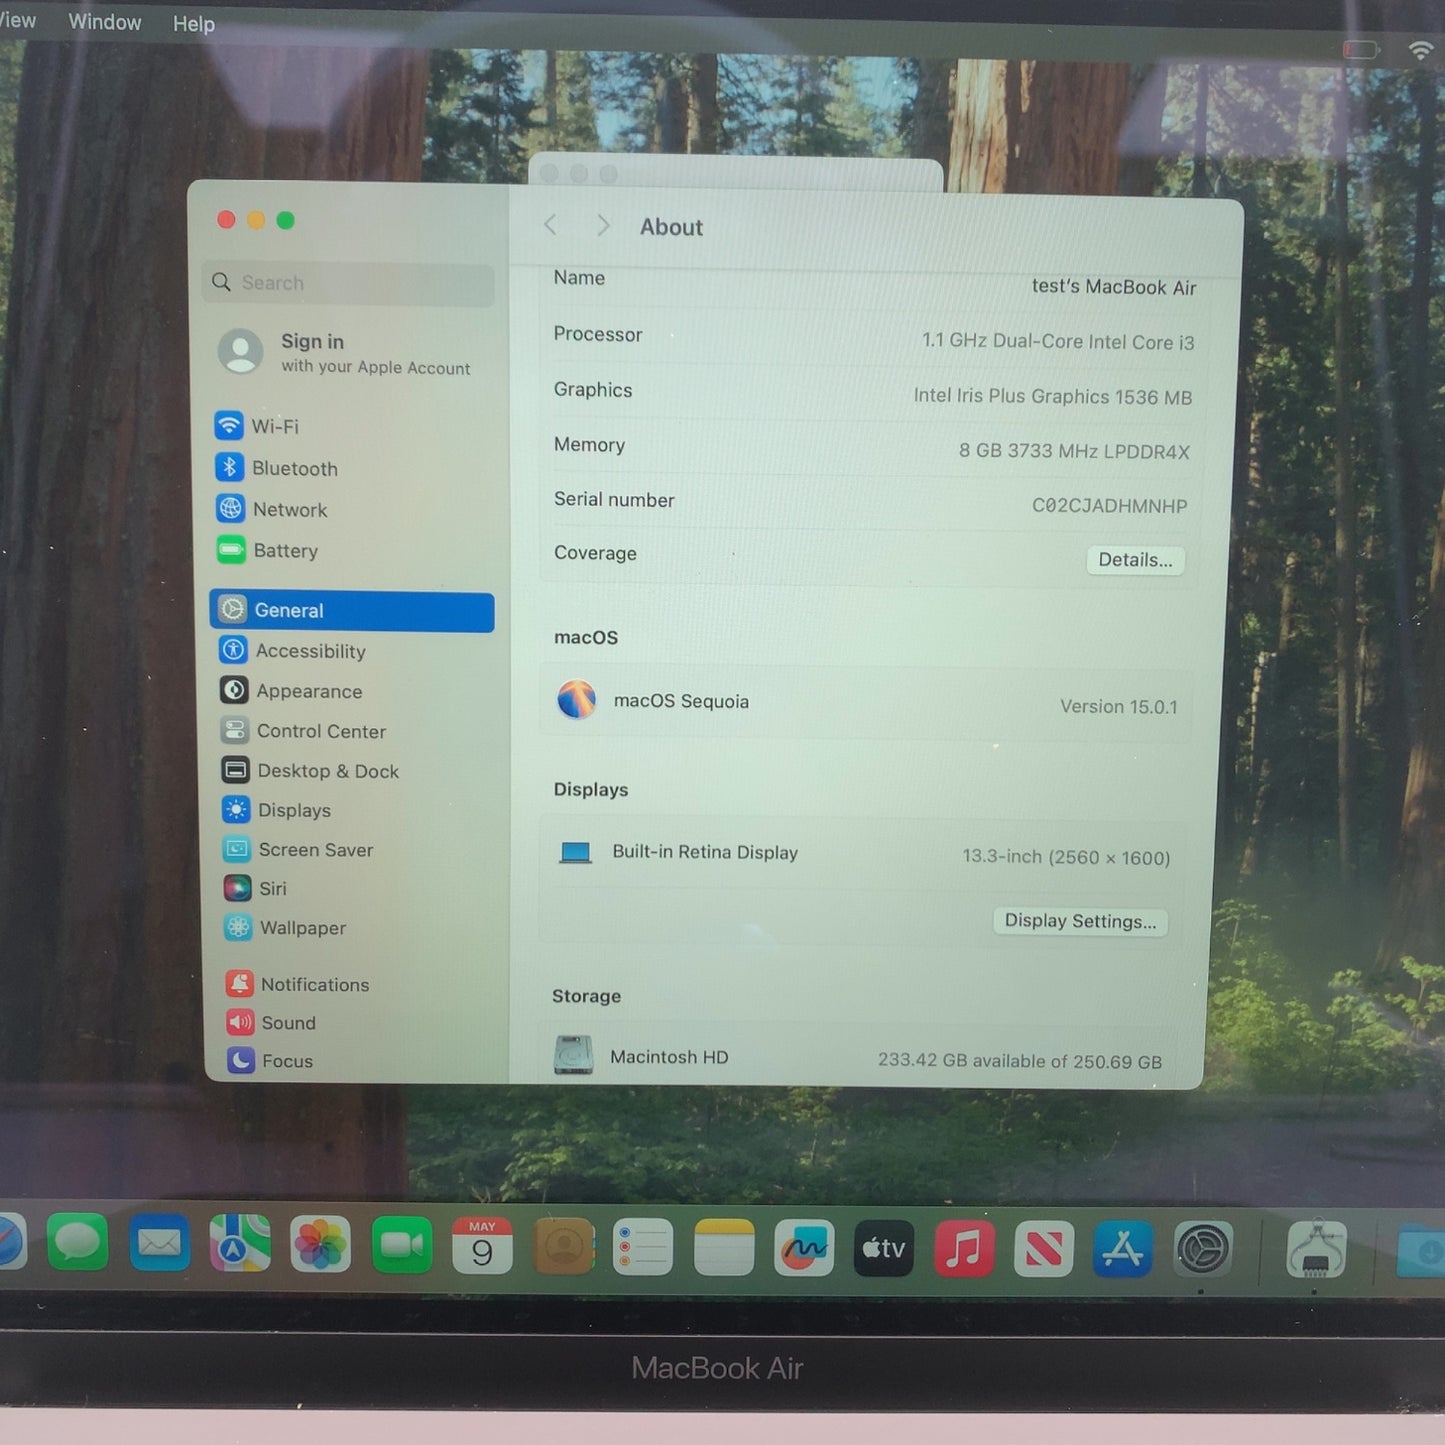Open Displays settings in sidebar
This screenshot has width=1445, height=1445.
click(277, 810)
